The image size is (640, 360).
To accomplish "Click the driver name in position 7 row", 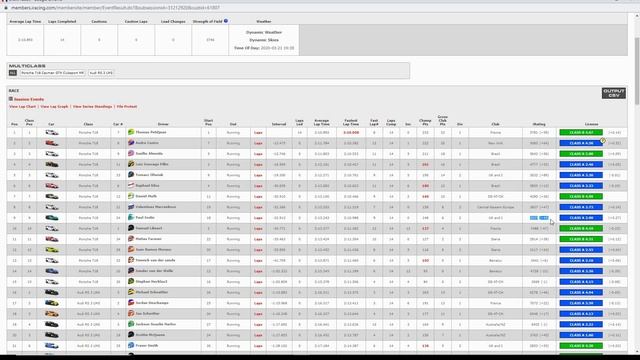I will point(146,196).
